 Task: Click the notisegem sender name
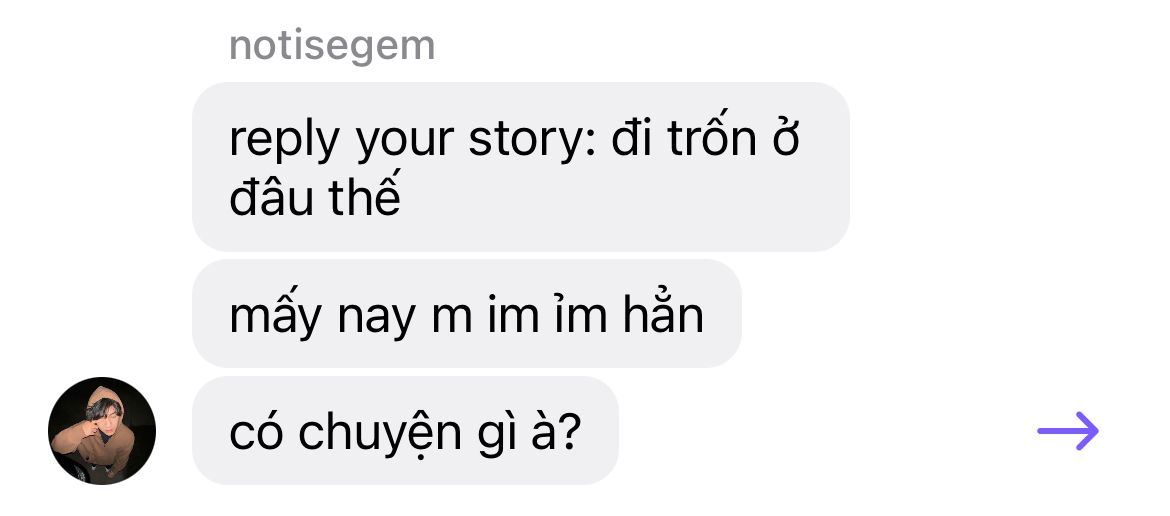[x=332, y=45]
